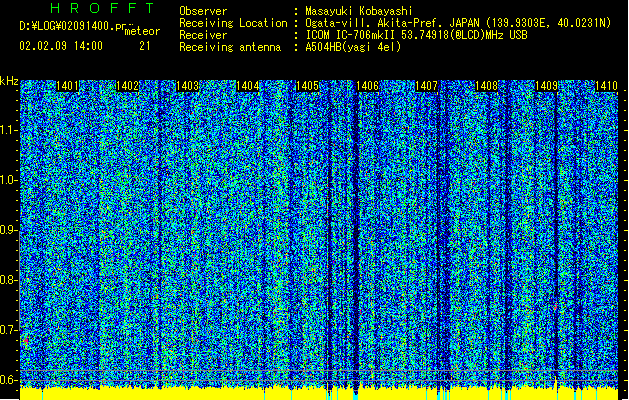
Task: Click the 1.1 kHz axis label
Action: 8,130
